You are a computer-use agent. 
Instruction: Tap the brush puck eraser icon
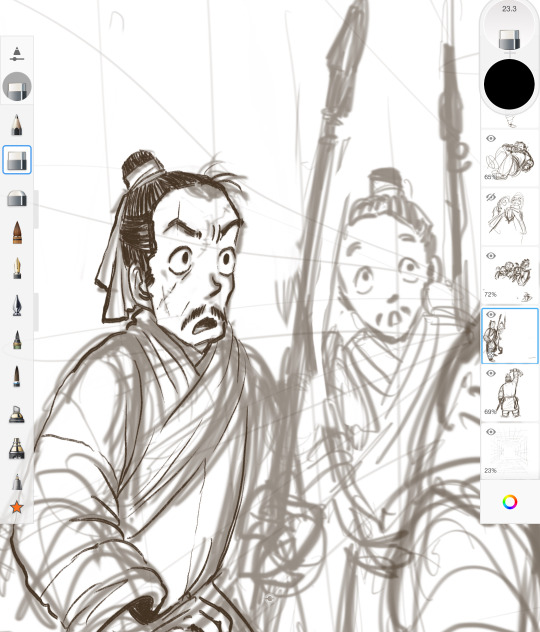(x=509, y=40)
